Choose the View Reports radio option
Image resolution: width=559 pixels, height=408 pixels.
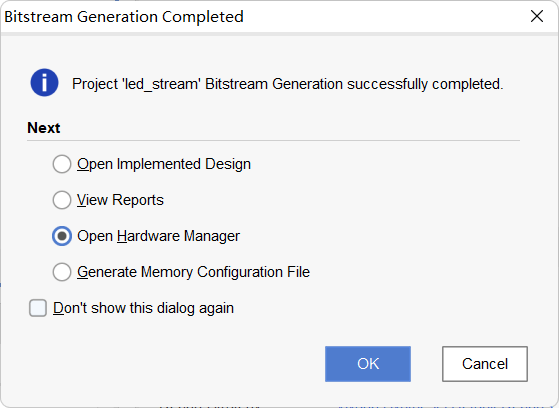tap(62, 200)
